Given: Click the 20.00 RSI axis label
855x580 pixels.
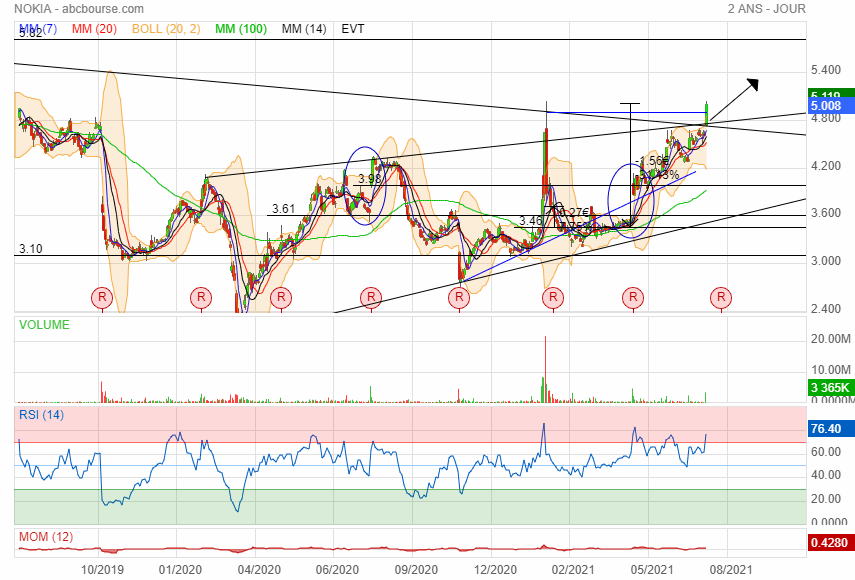Looking at the screenshot, I should pyautogui.click(x=826, y=499).
